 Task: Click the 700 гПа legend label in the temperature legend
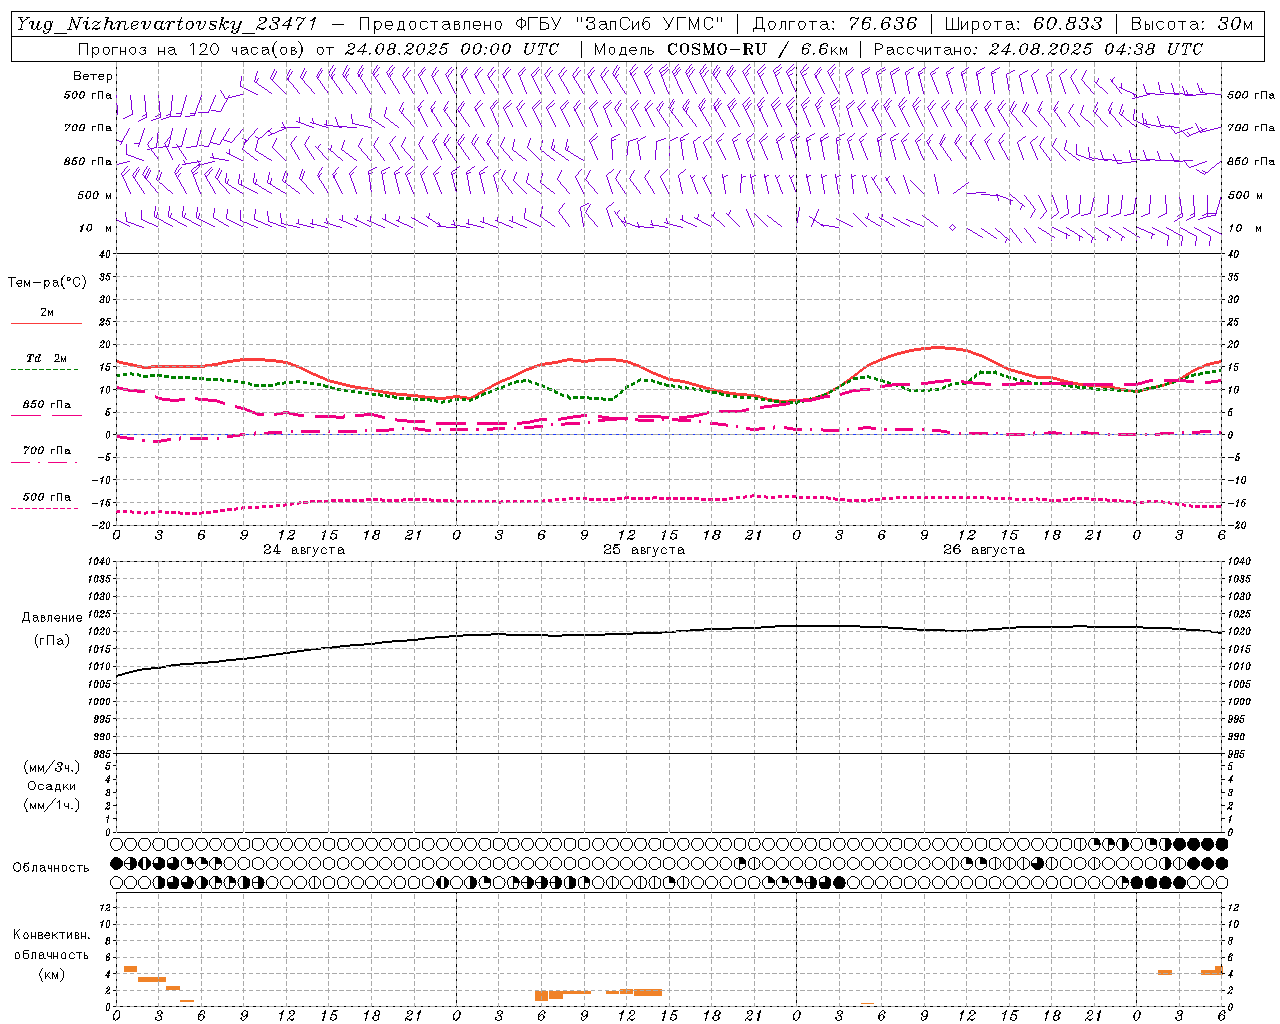tap(47, 451)
